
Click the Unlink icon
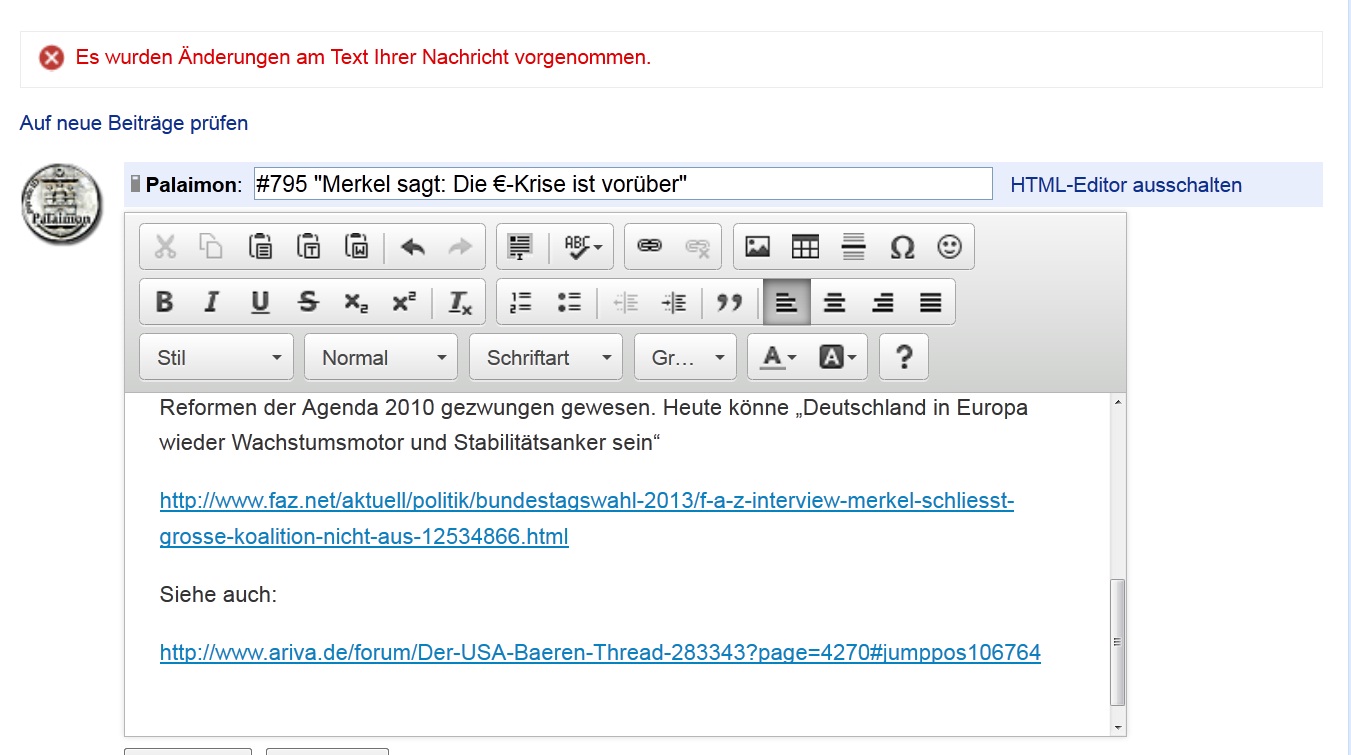click(697, 247)
